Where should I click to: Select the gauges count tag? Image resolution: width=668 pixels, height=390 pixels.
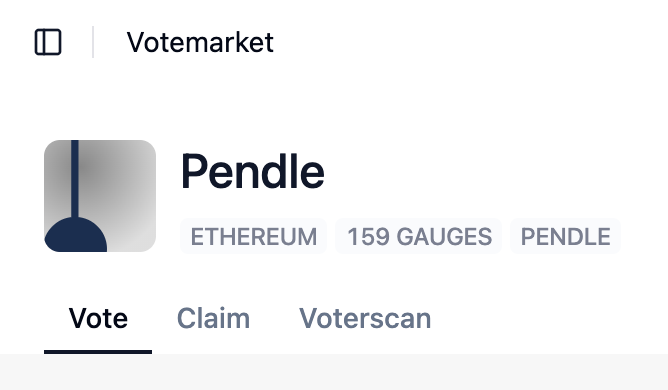[x=419, y=236]
